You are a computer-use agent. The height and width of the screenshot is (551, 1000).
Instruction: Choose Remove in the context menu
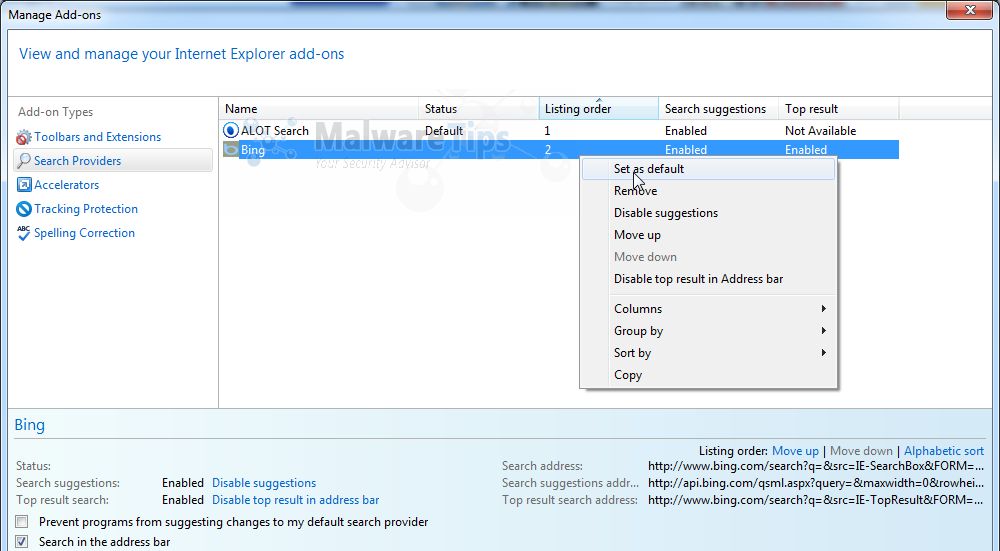coord(708,191)
